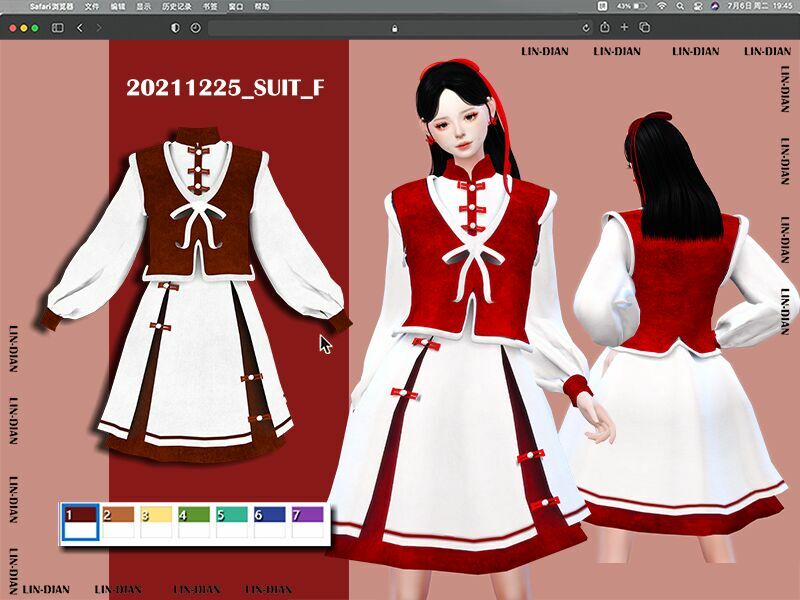Click the 20211225_SUIT_F title text
800x600 pixels.
coord(225,88)
